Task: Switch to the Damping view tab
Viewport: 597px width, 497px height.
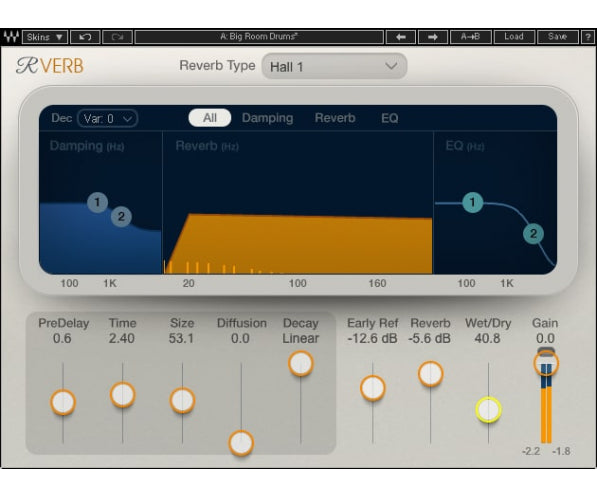Action: click(x=267, y=118)
